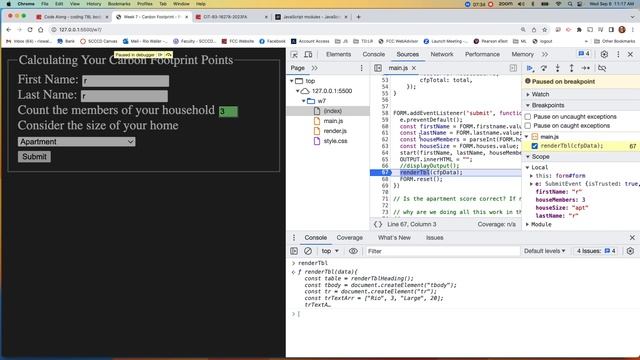Switch to the Elements tab
Screen dimensions: 640x360
click(x=338, y=54)
